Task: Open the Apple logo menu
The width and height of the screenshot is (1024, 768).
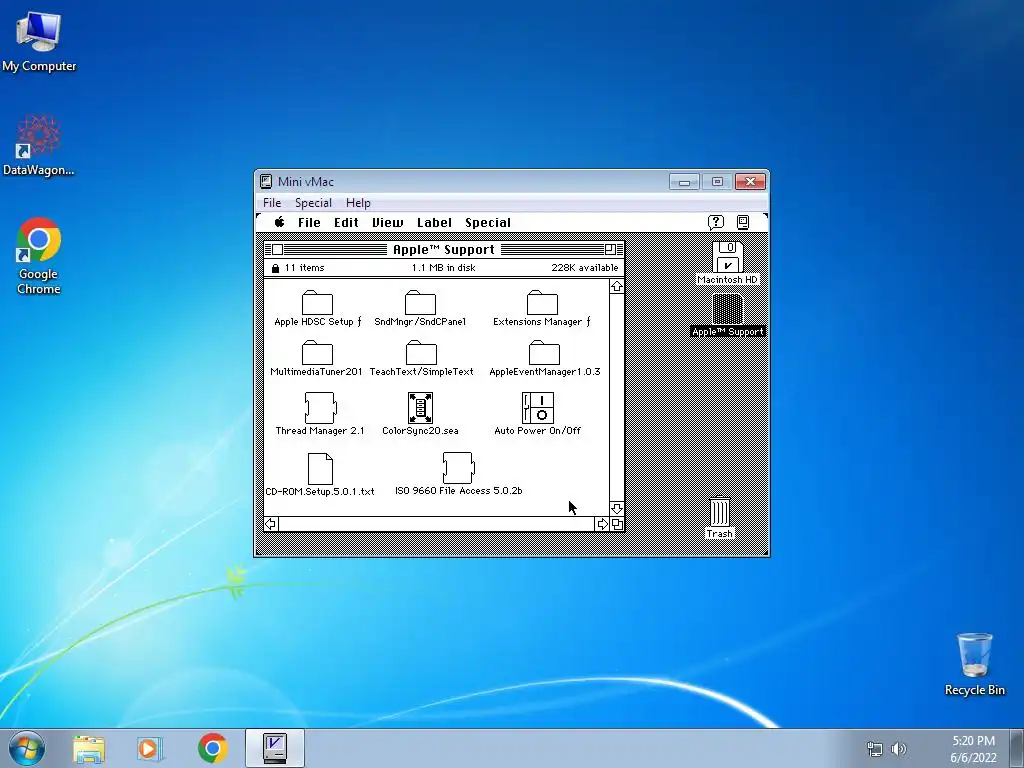Action: [x=280, y=222]
